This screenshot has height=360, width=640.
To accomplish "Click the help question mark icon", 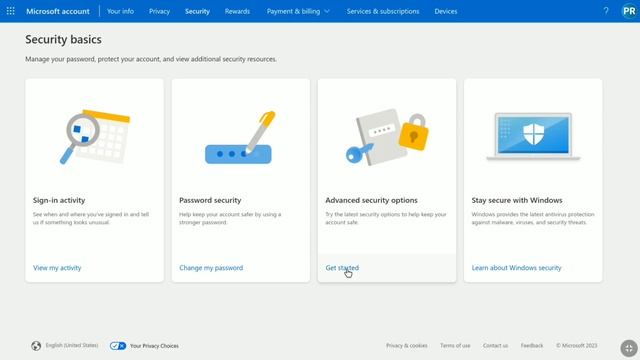I will (x=606, y=11).
